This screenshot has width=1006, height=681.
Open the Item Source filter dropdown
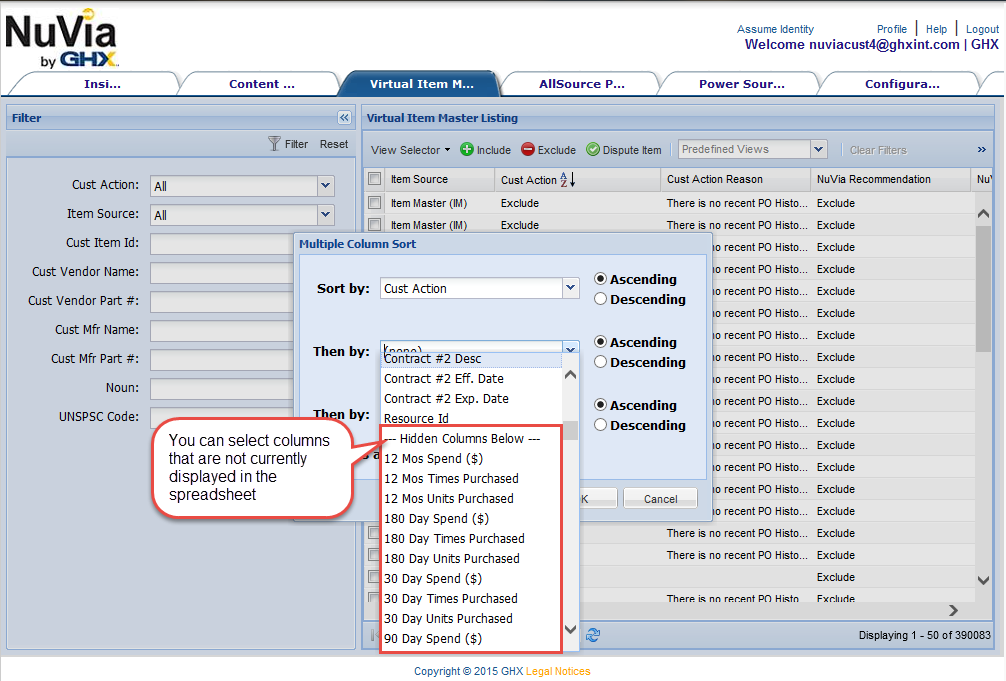coord(326,214)
